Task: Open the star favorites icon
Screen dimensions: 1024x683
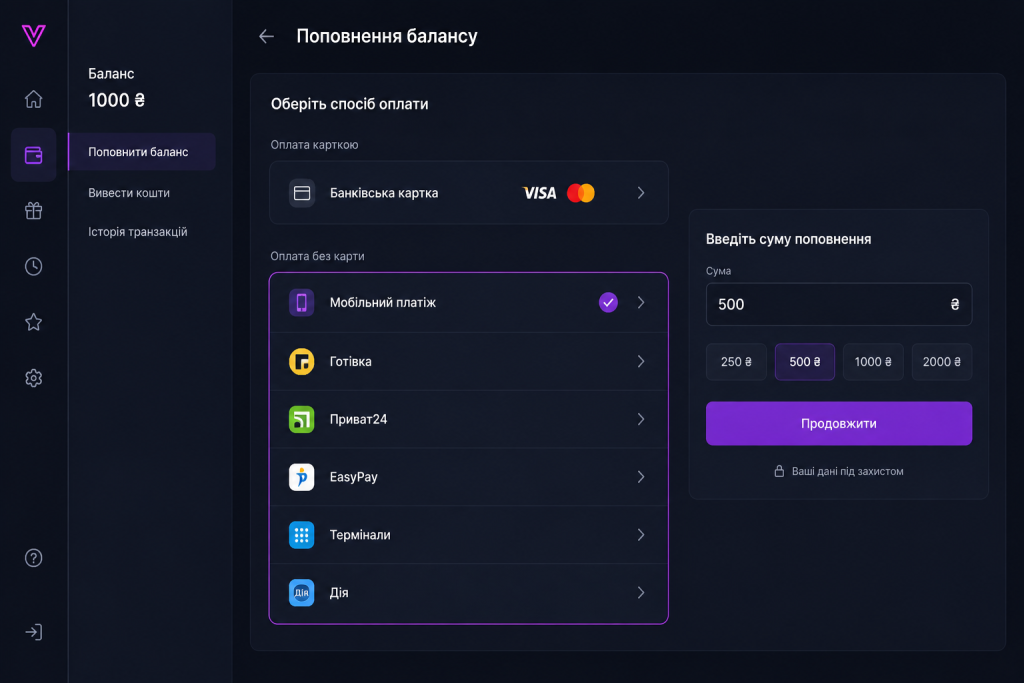Action: pyautogui.click(x=33, y=322)
